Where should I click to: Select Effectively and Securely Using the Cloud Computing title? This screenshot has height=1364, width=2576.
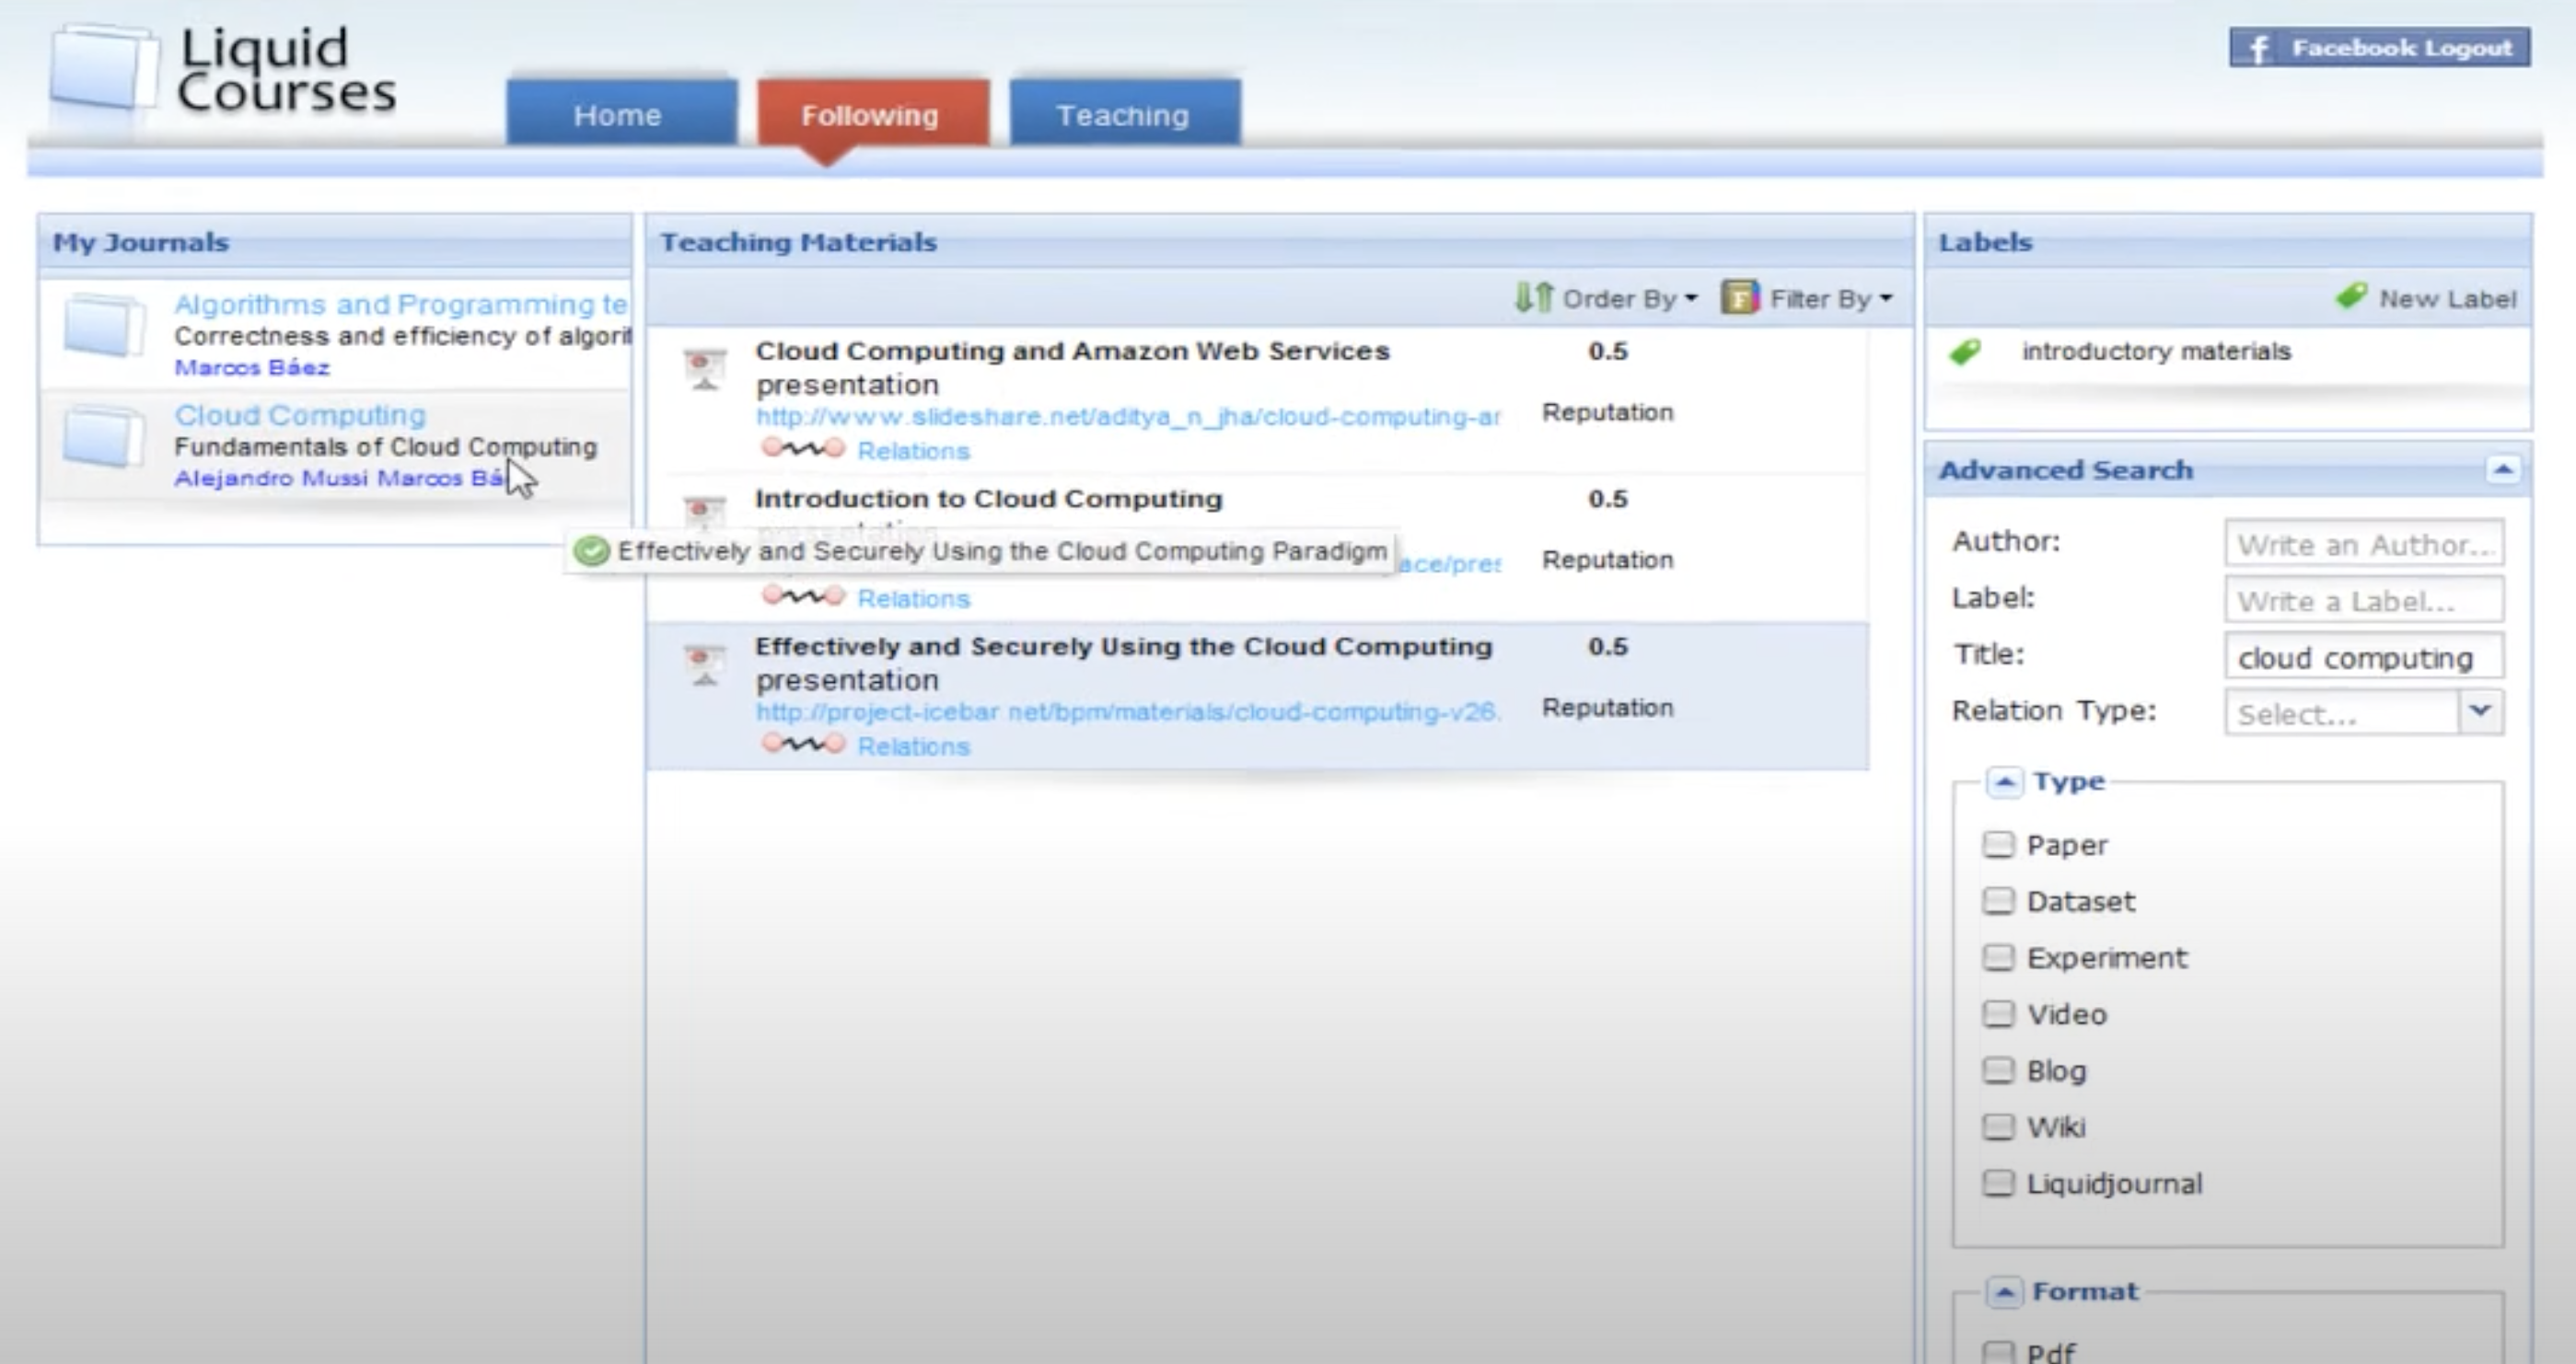(x=1124, y=647)
